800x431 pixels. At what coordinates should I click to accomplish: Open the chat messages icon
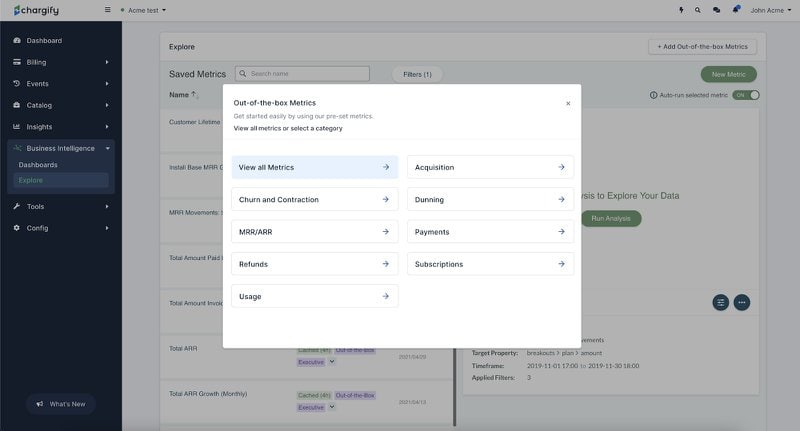tap(716, 10)
